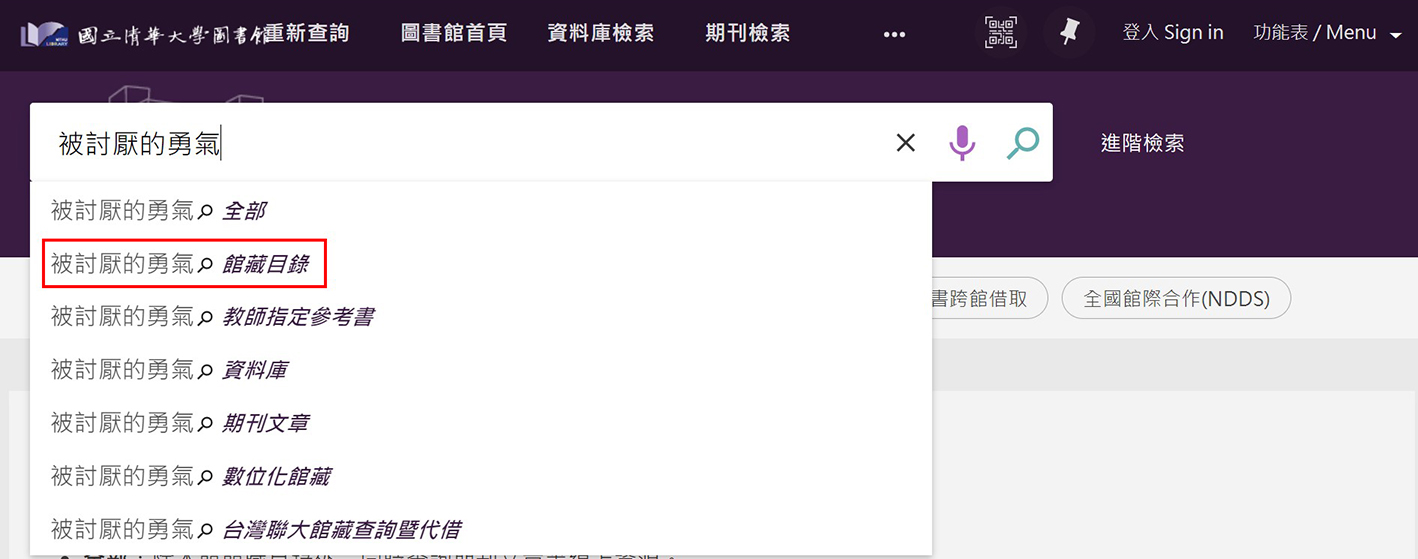Start voice search with microphone icon
Viewport: 1418px width, 559px height.
click(x=961, y=143)
